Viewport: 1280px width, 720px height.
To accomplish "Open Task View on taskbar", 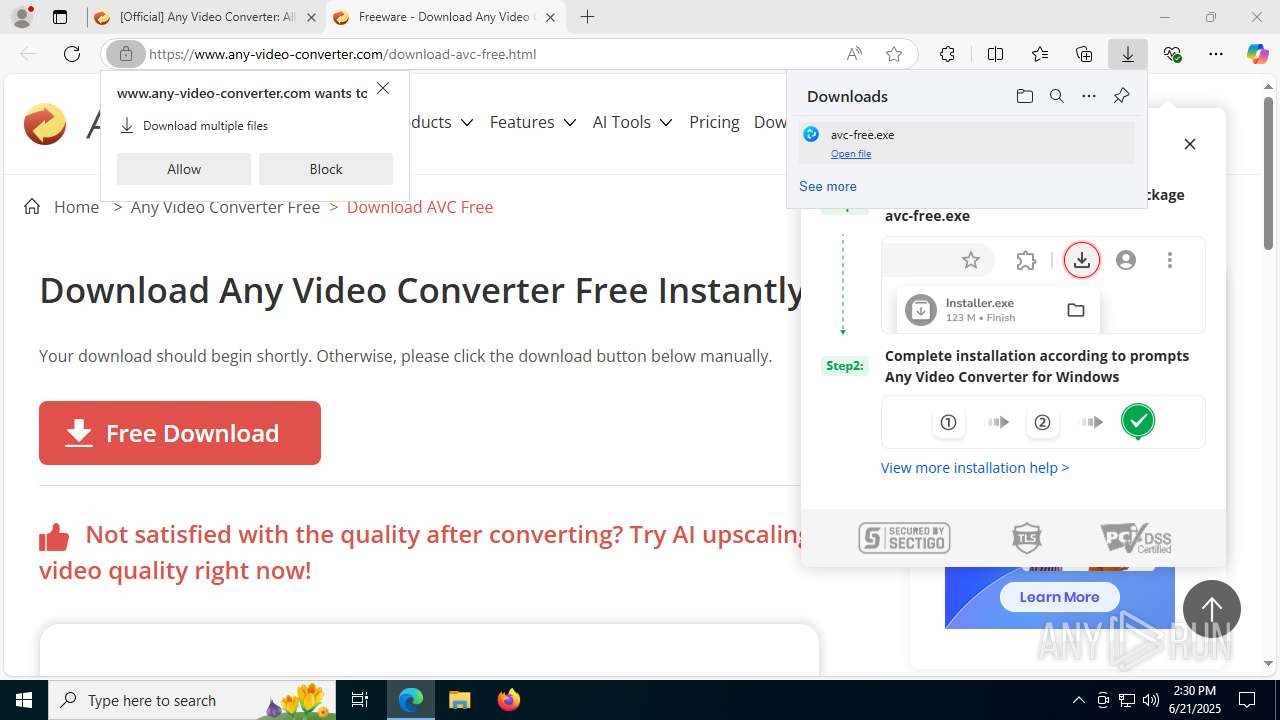I will [x=360, y=700].
